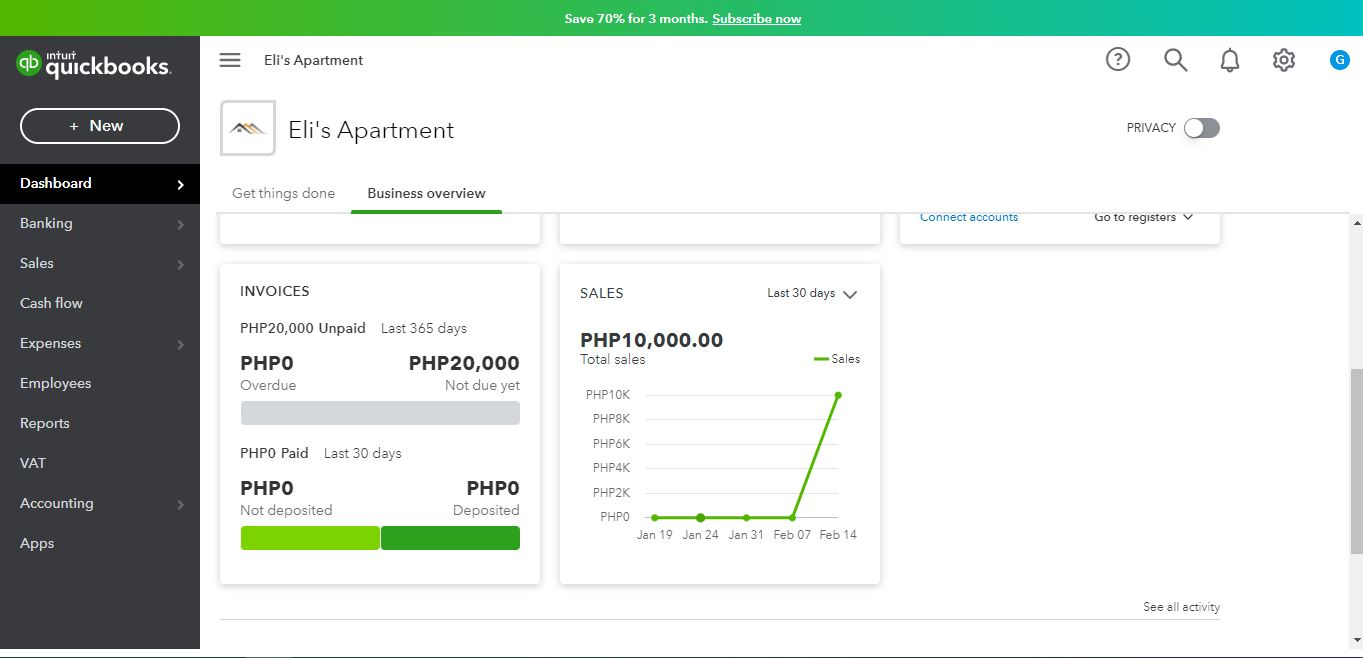
Task: Open notifications bell icon
Action: [1230, 60]
